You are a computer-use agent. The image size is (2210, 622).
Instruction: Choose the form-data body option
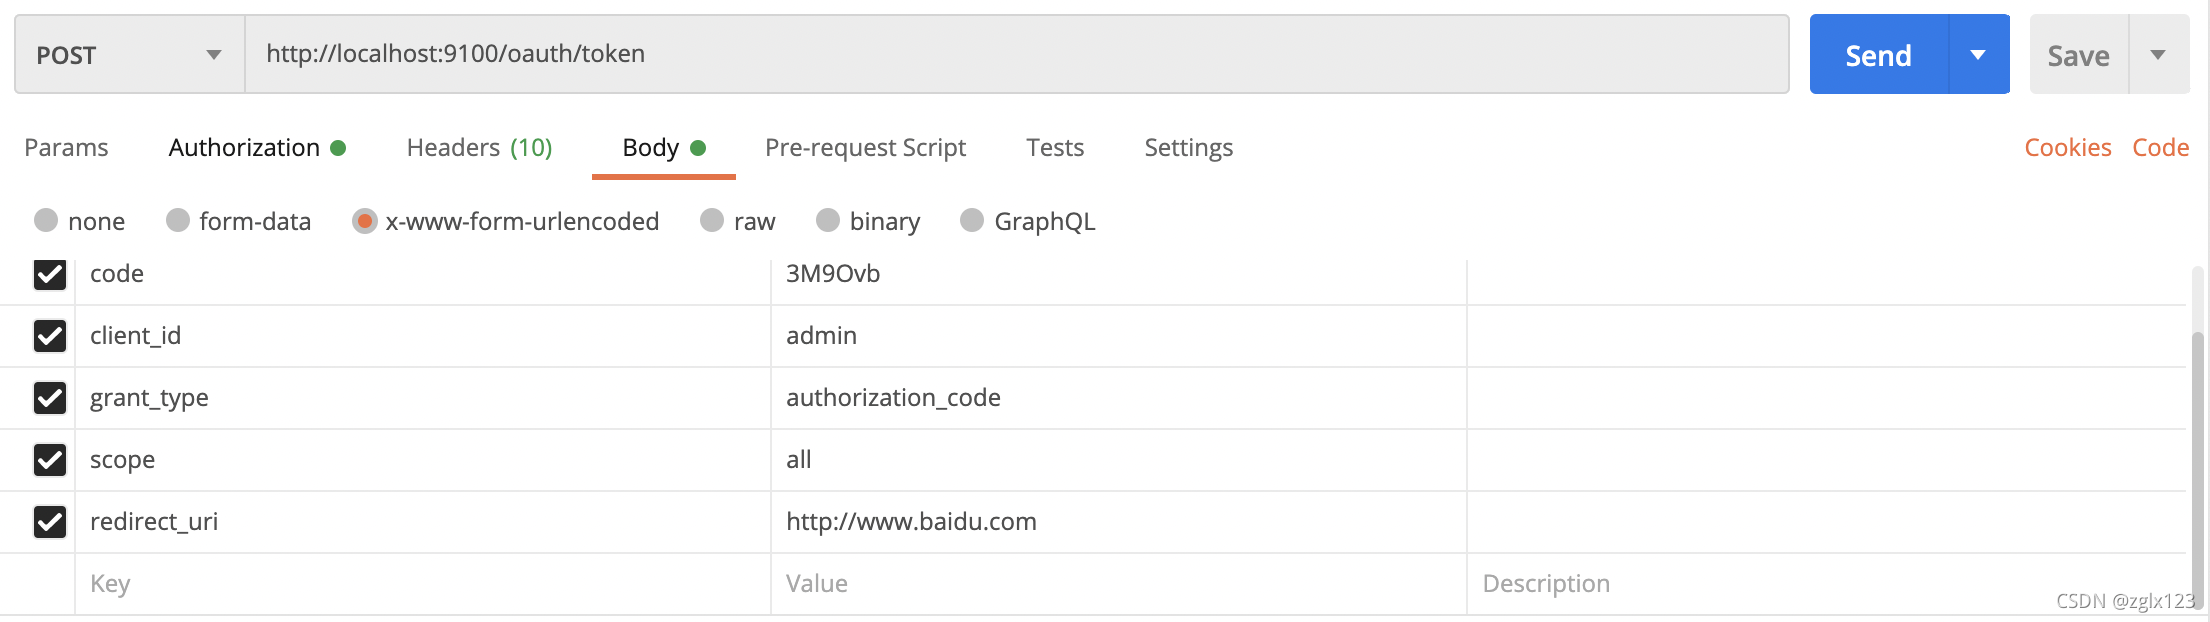click(178, 221)
